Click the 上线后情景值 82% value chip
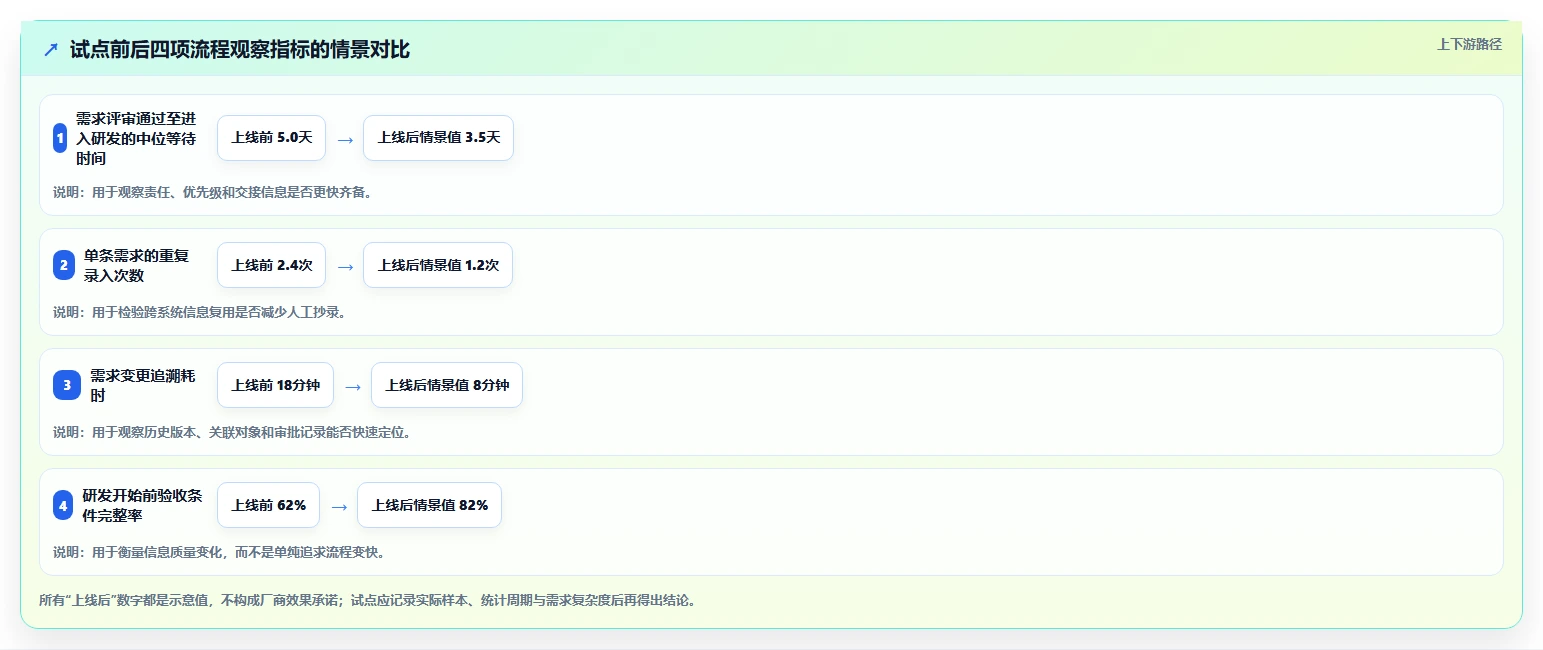1543x650 pixels. point(429,506)
